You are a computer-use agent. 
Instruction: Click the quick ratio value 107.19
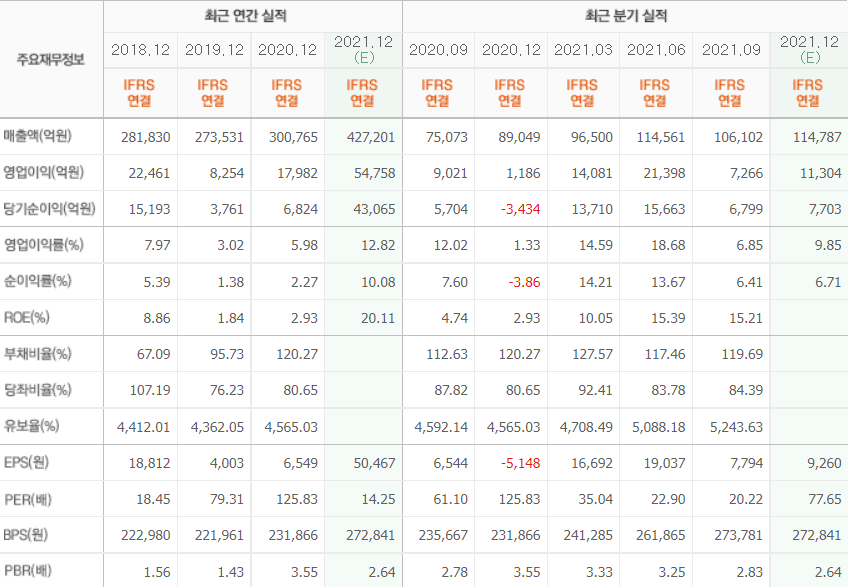pos(150,391)
